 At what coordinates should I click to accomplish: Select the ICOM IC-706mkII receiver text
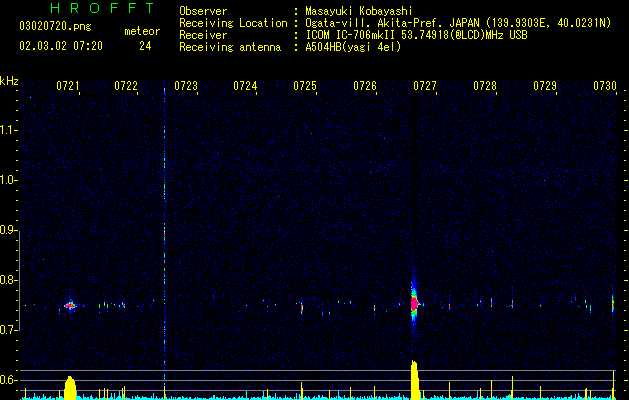tap(416, 35)
